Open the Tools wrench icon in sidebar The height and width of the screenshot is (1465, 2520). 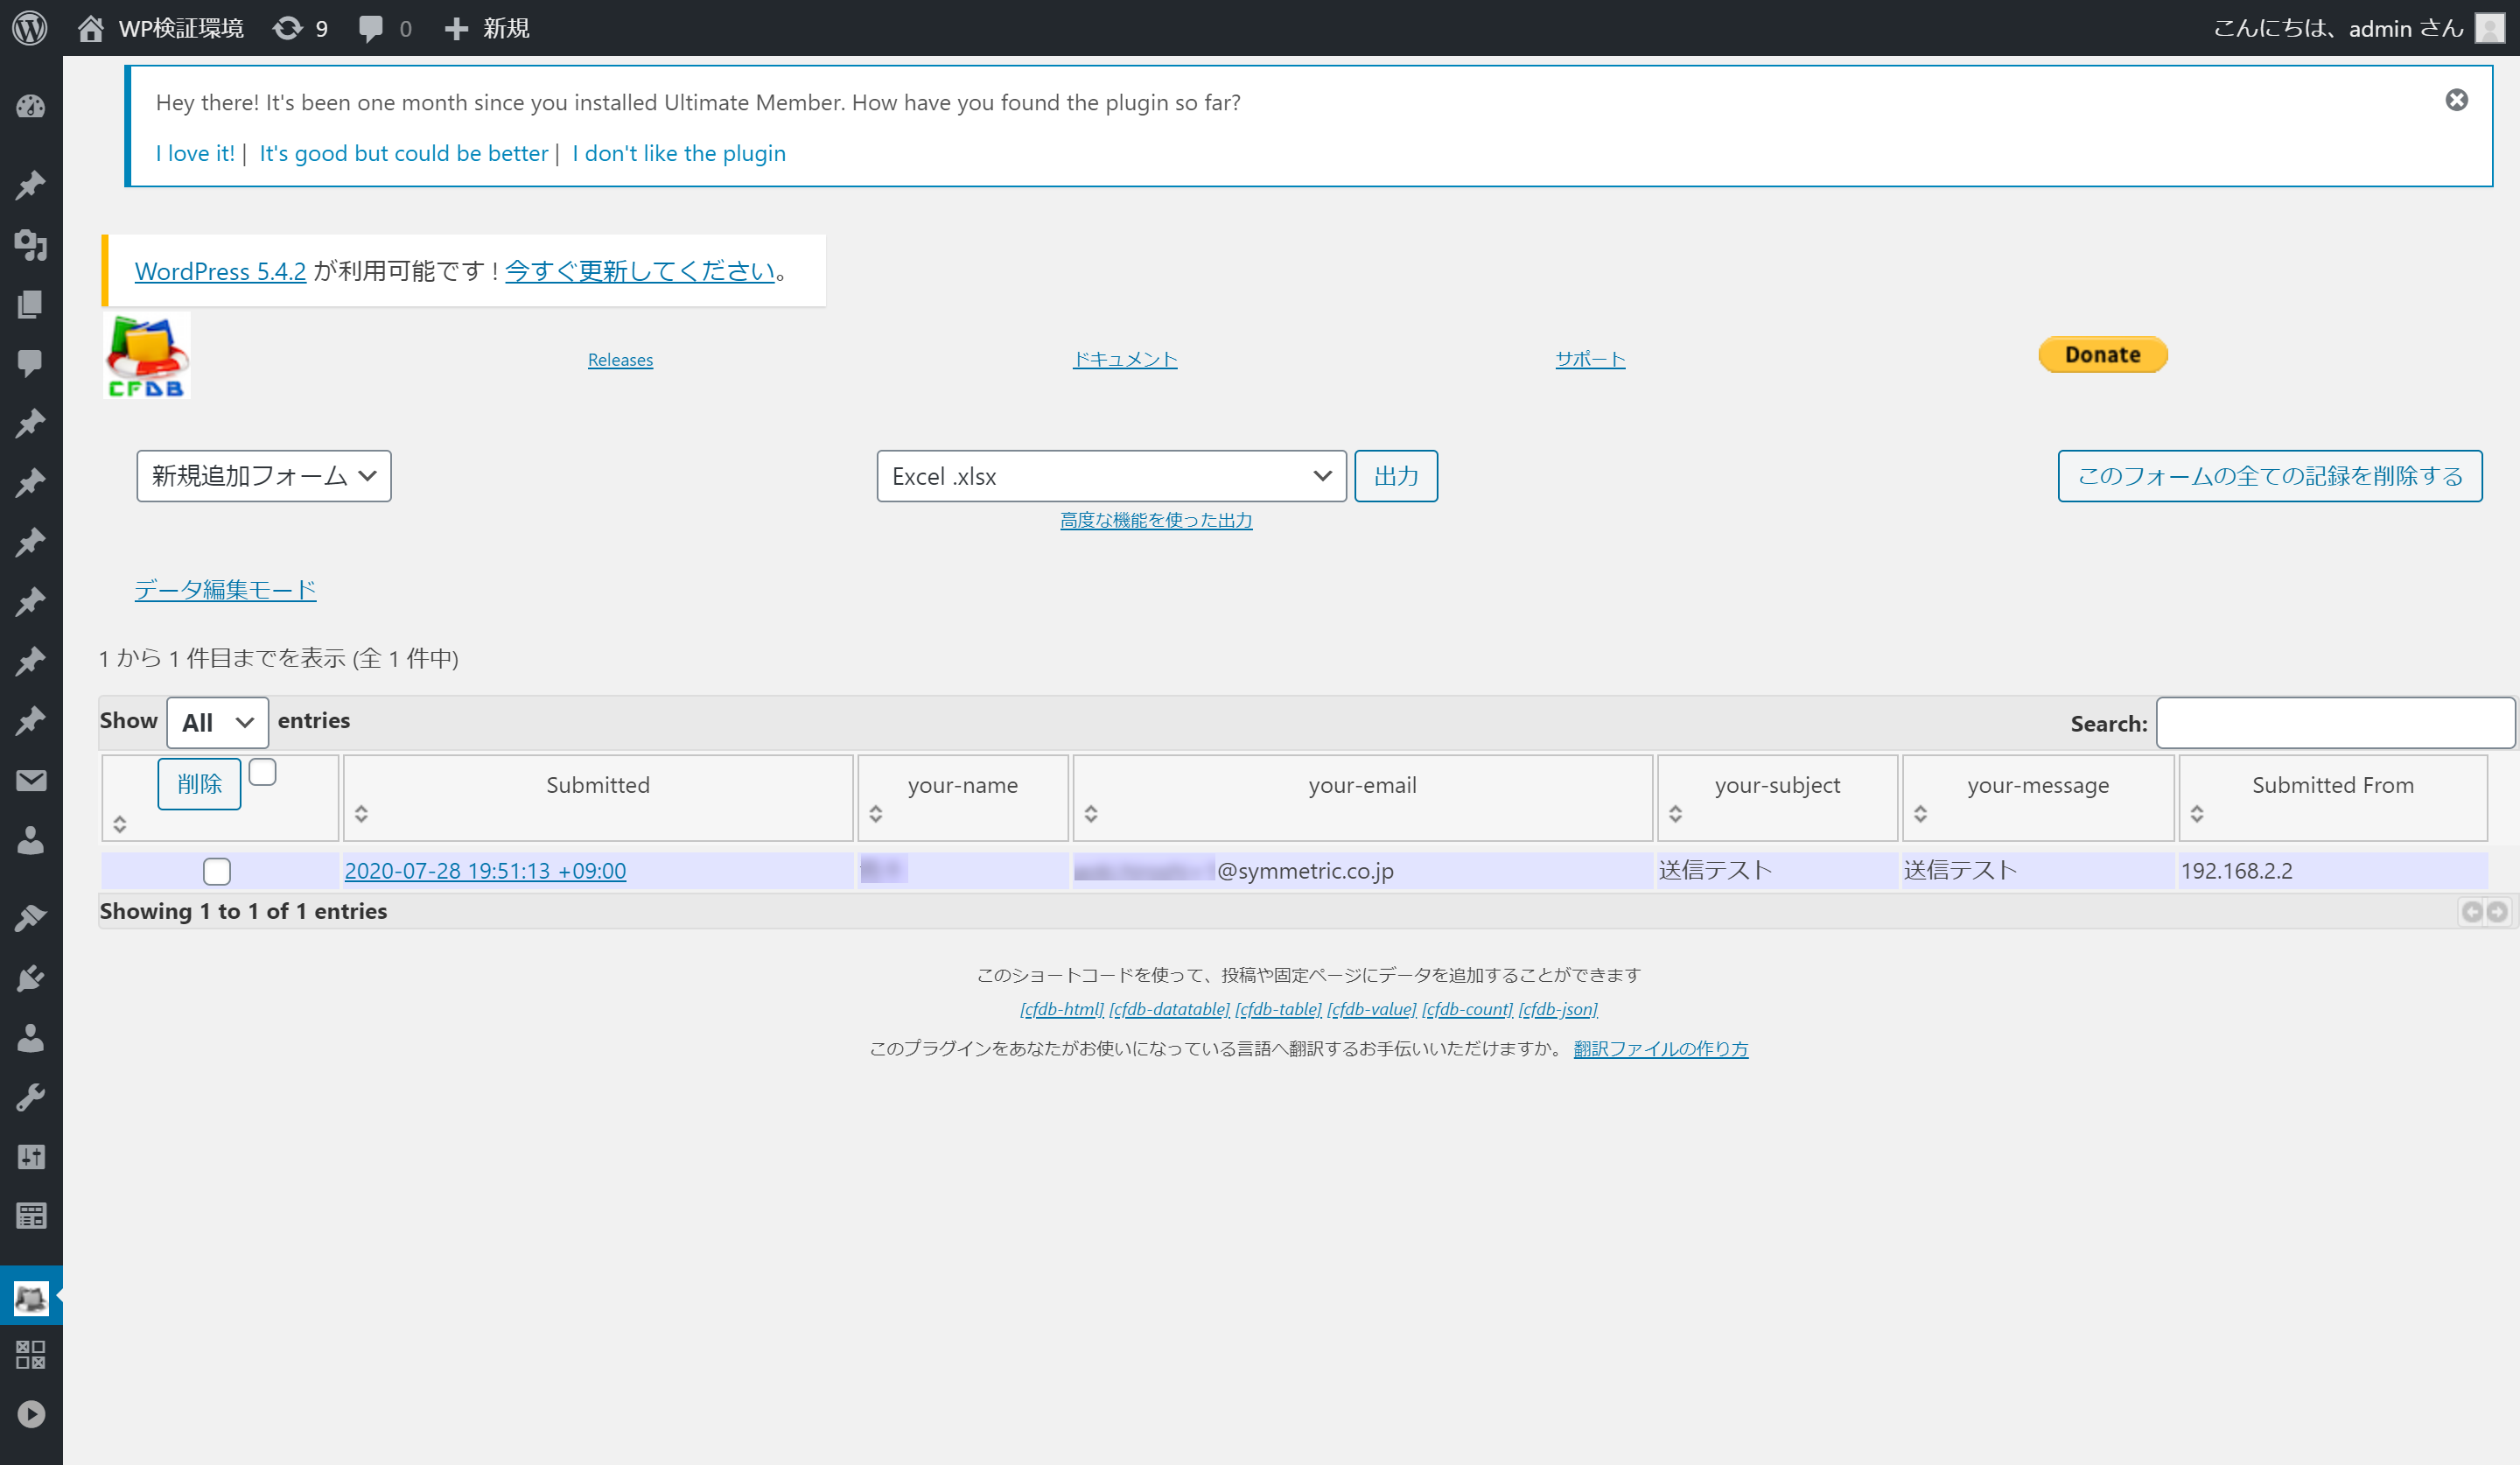tap(31, 1097)
